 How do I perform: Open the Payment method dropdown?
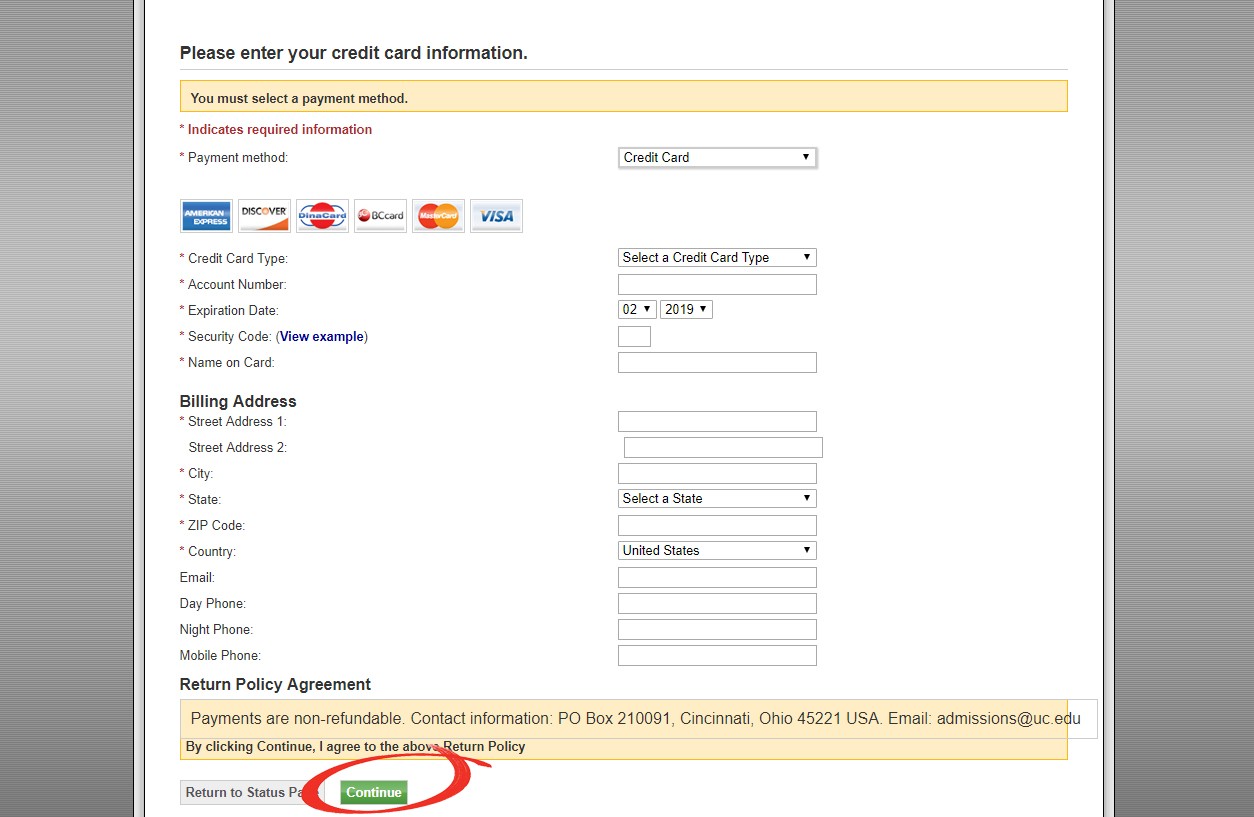click(x=716, y=157)
